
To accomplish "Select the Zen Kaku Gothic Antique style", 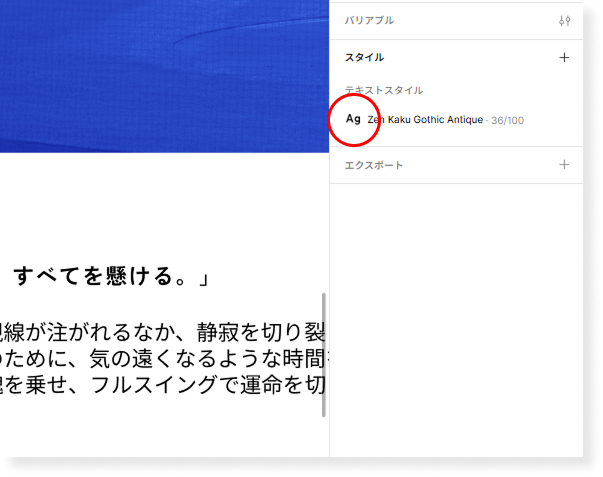I will click(x=425, y=120).
